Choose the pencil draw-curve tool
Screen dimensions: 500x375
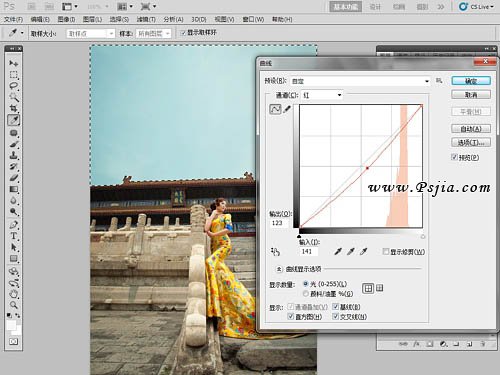[x=287, y=109]
